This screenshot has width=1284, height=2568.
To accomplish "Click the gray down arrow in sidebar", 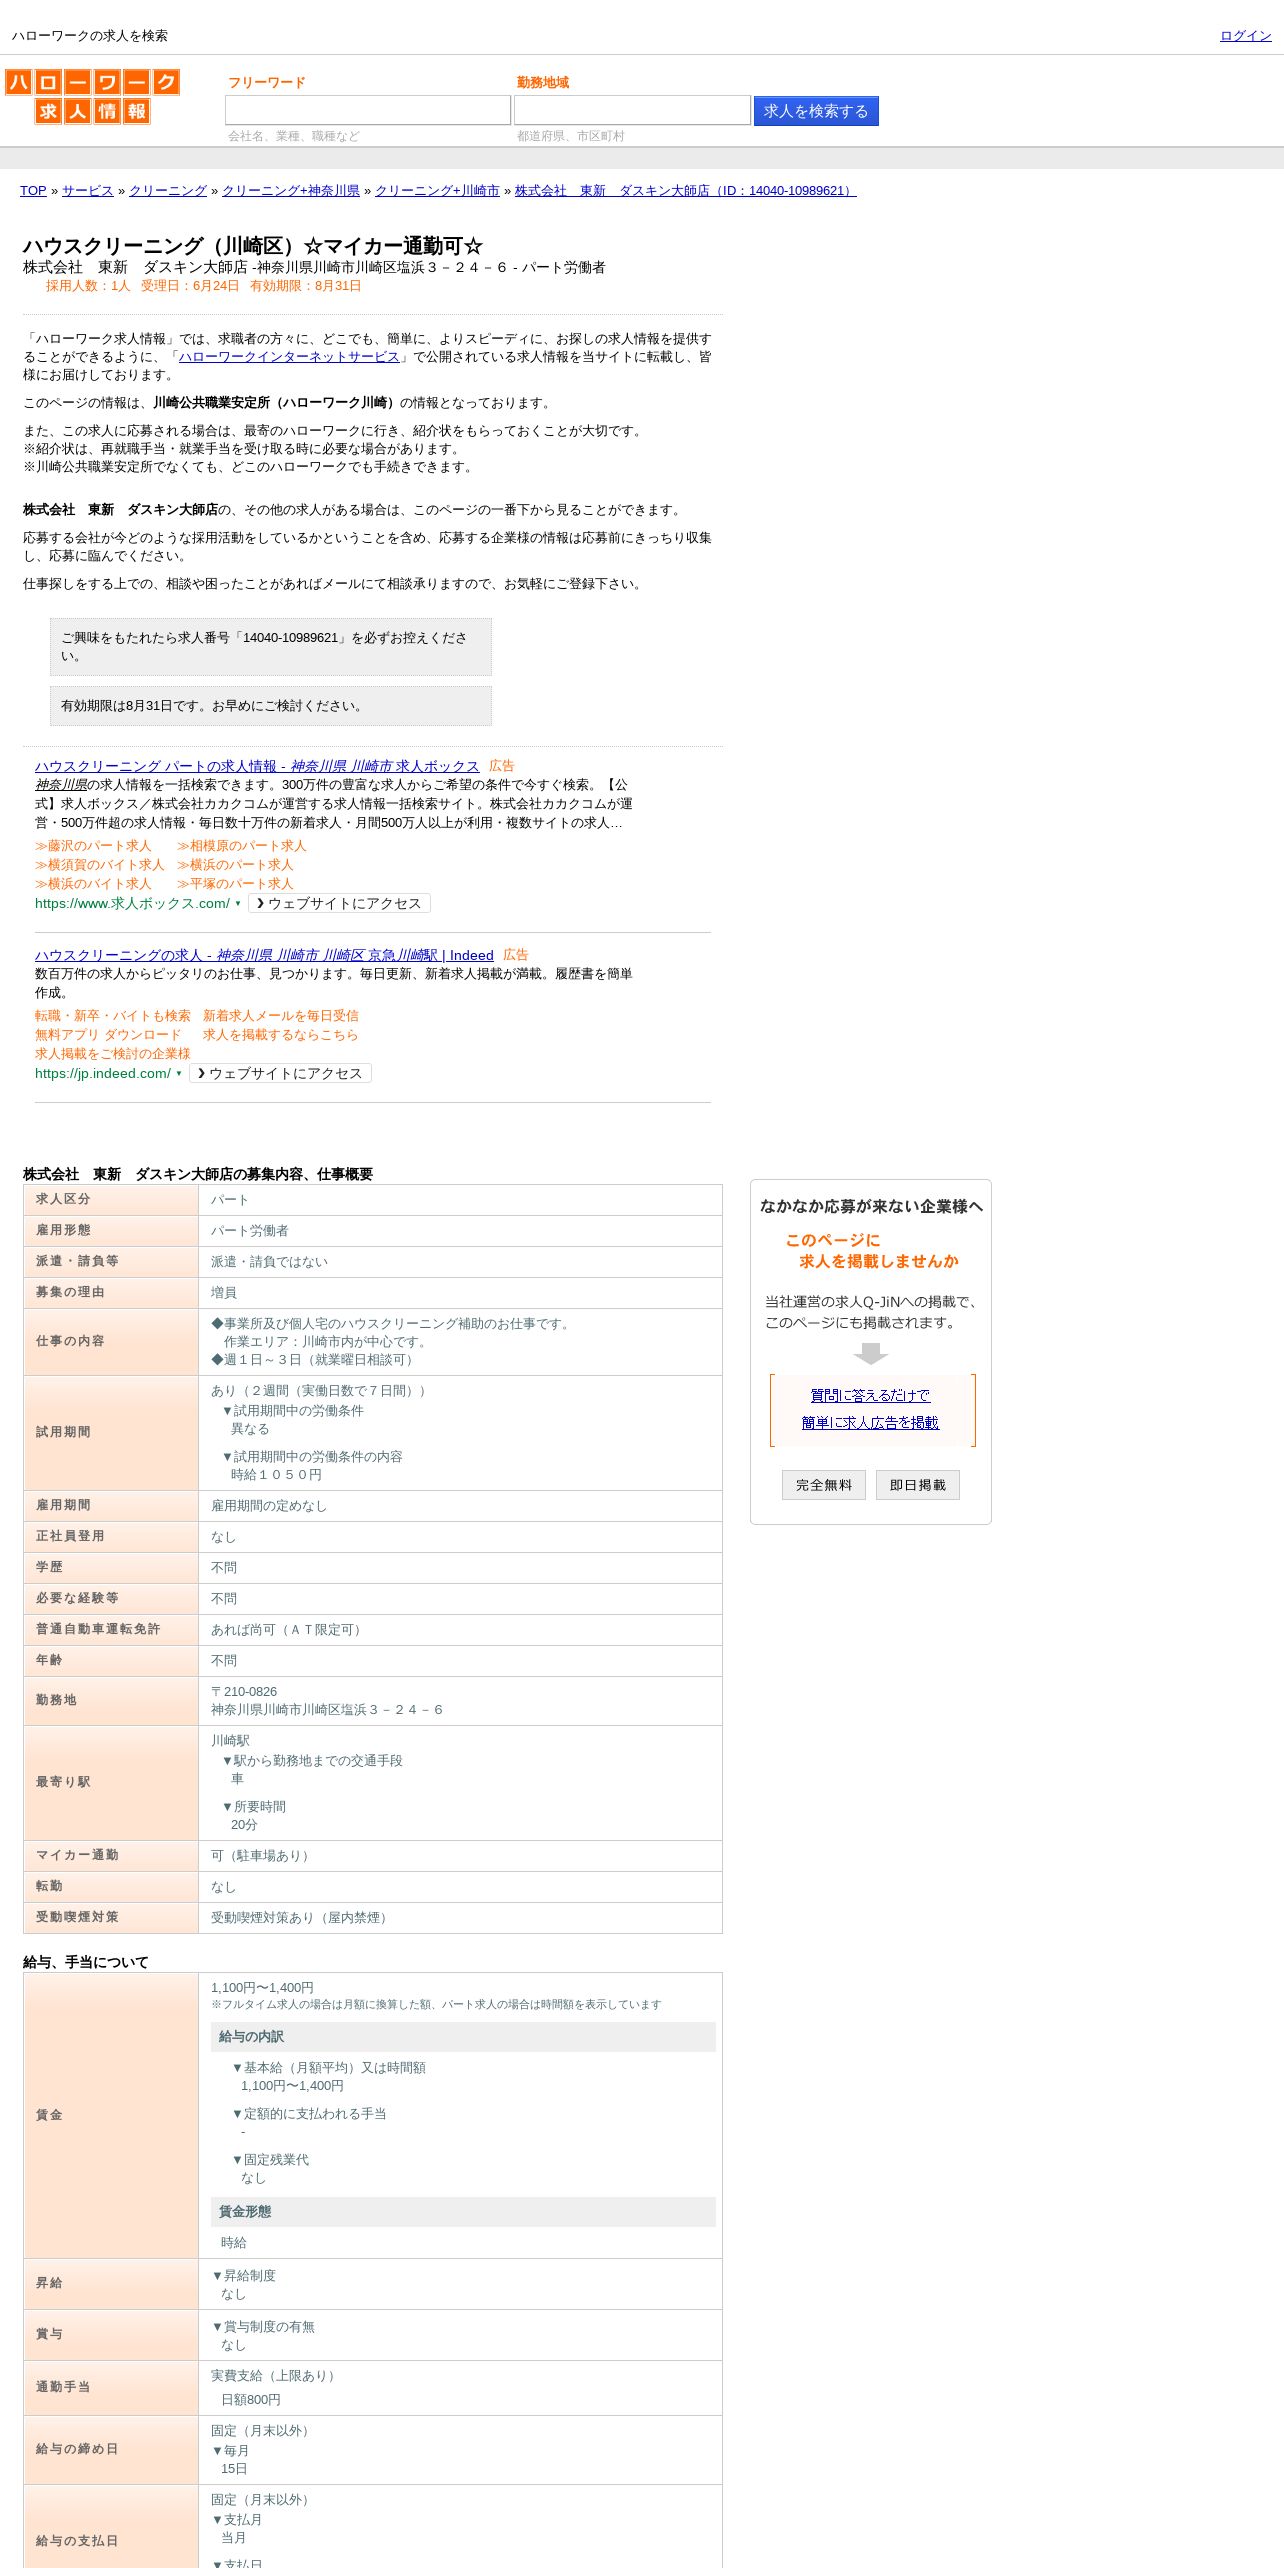I will [x=871, y=1353].
